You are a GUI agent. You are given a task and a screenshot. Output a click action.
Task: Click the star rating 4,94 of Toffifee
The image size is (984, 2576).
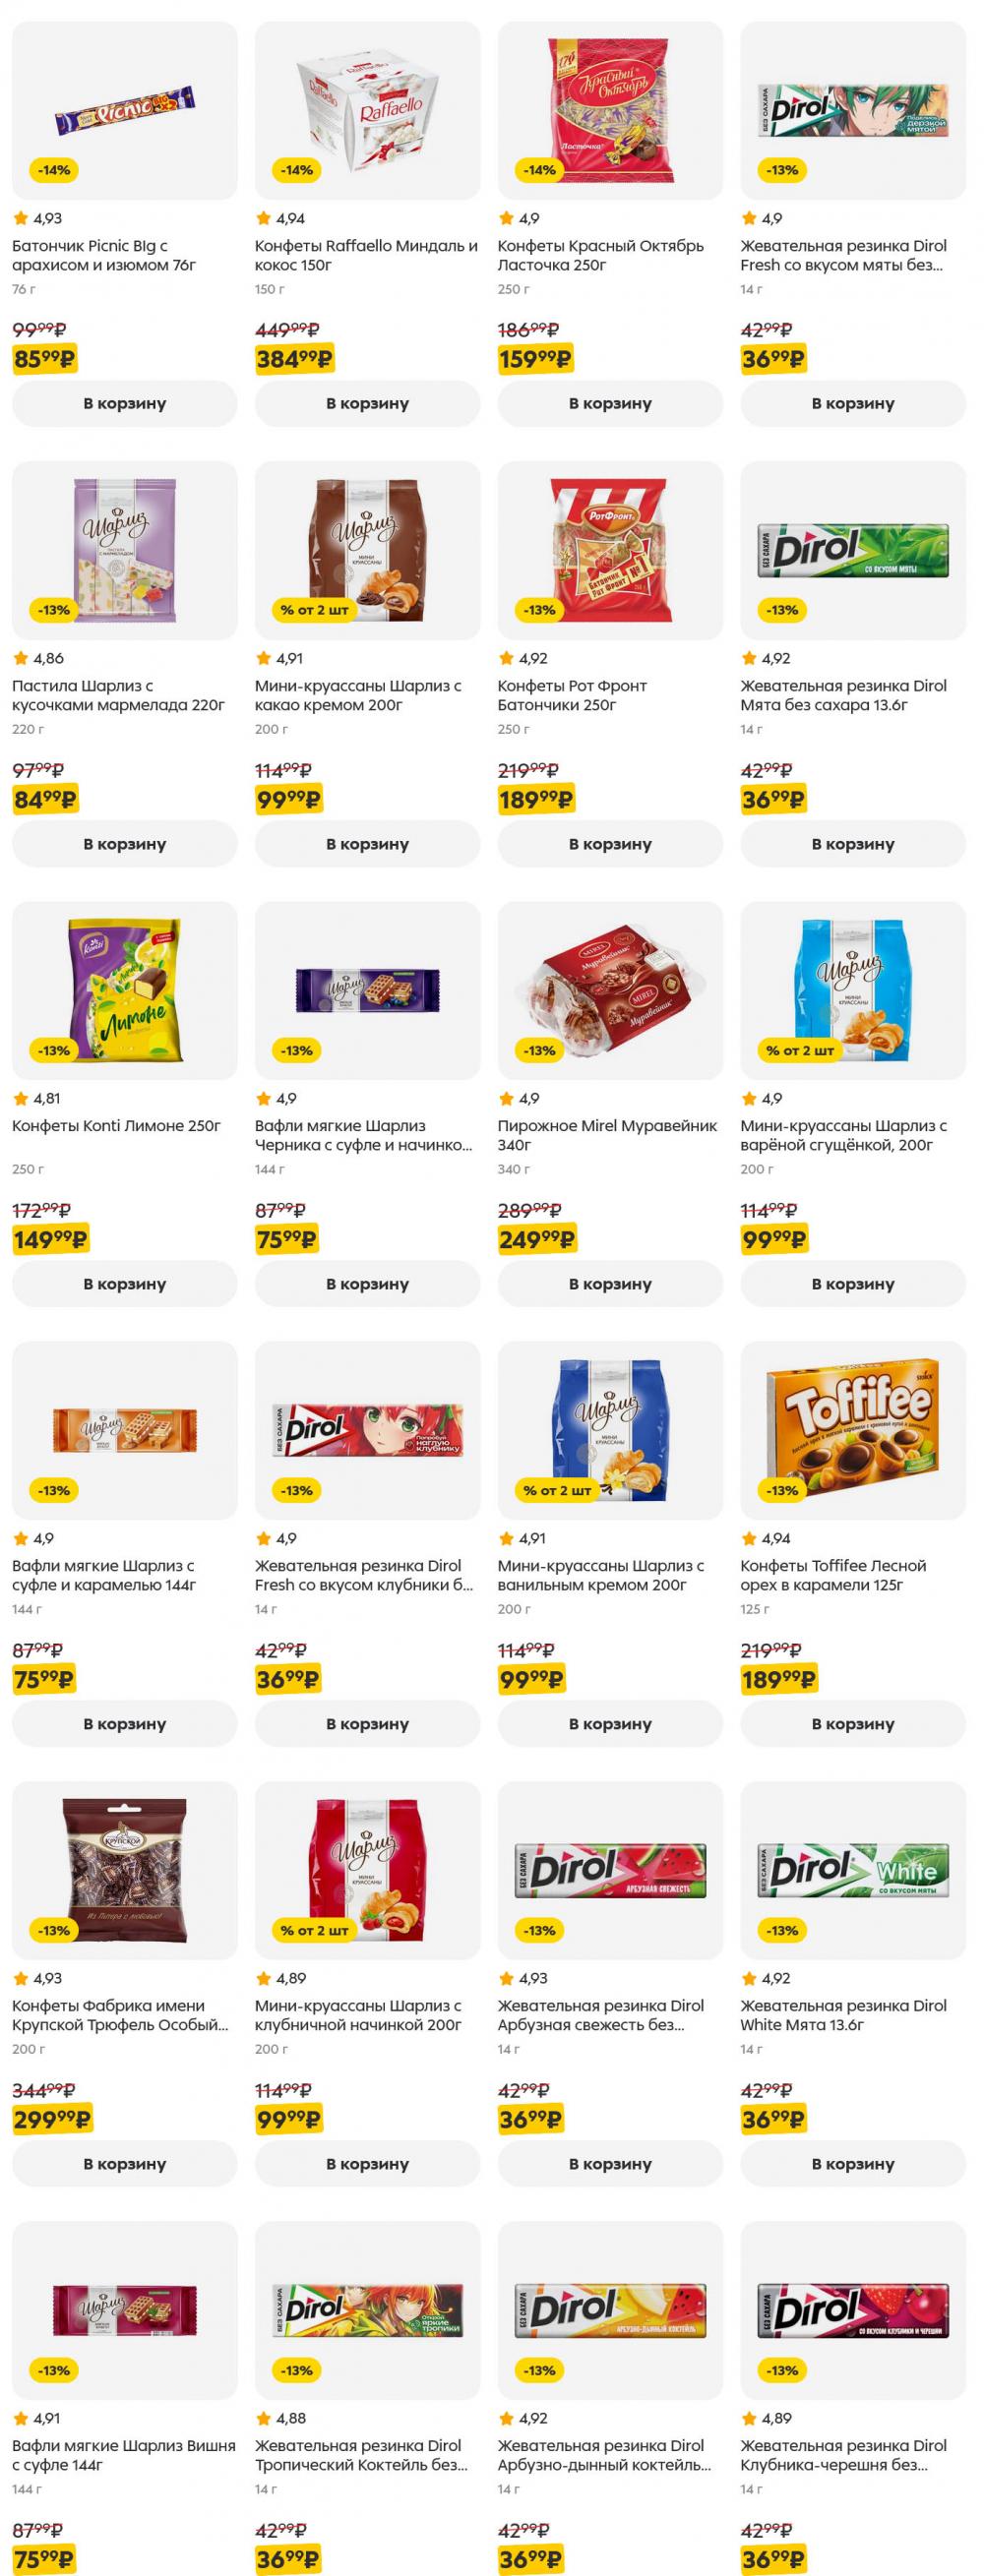(766, 1538)
